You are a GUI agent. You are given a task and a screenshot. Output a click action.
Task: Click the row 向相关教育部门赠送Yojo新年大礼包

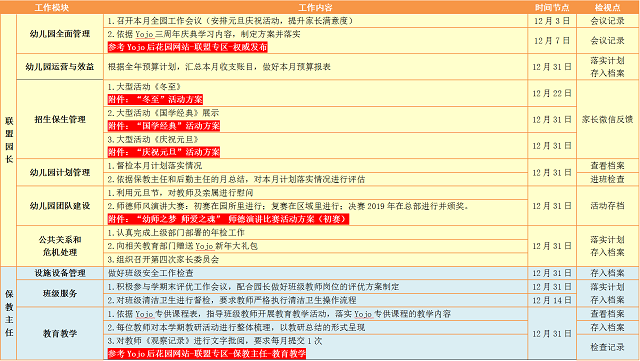316,246
